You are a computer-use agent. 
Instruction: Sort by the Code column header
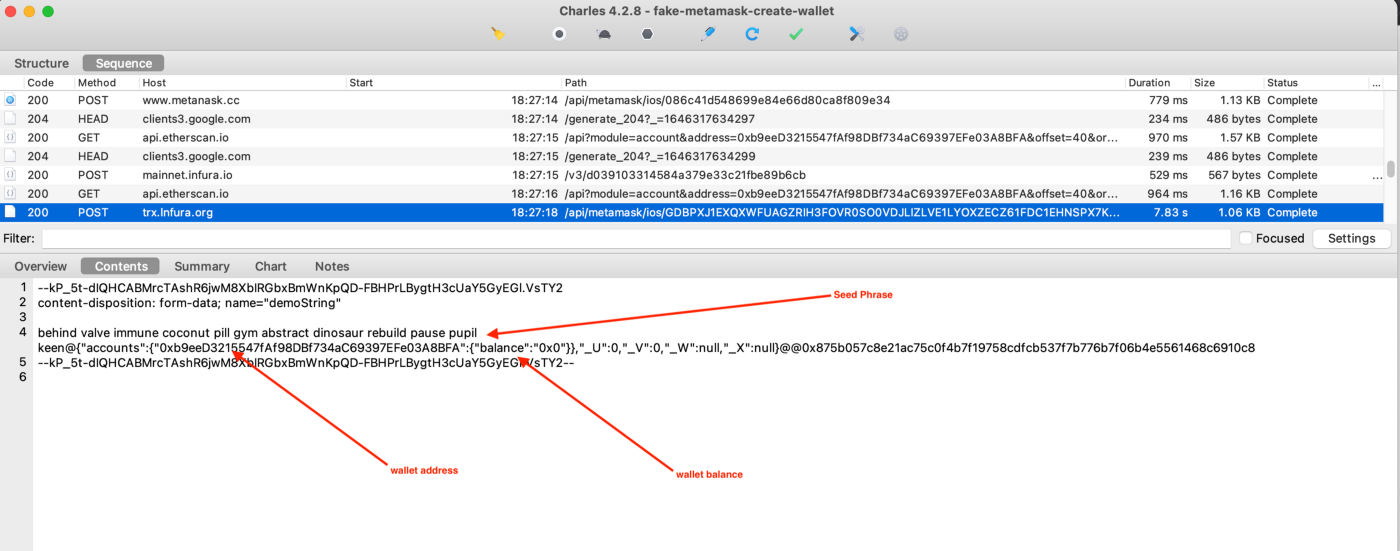coord(40,82)
